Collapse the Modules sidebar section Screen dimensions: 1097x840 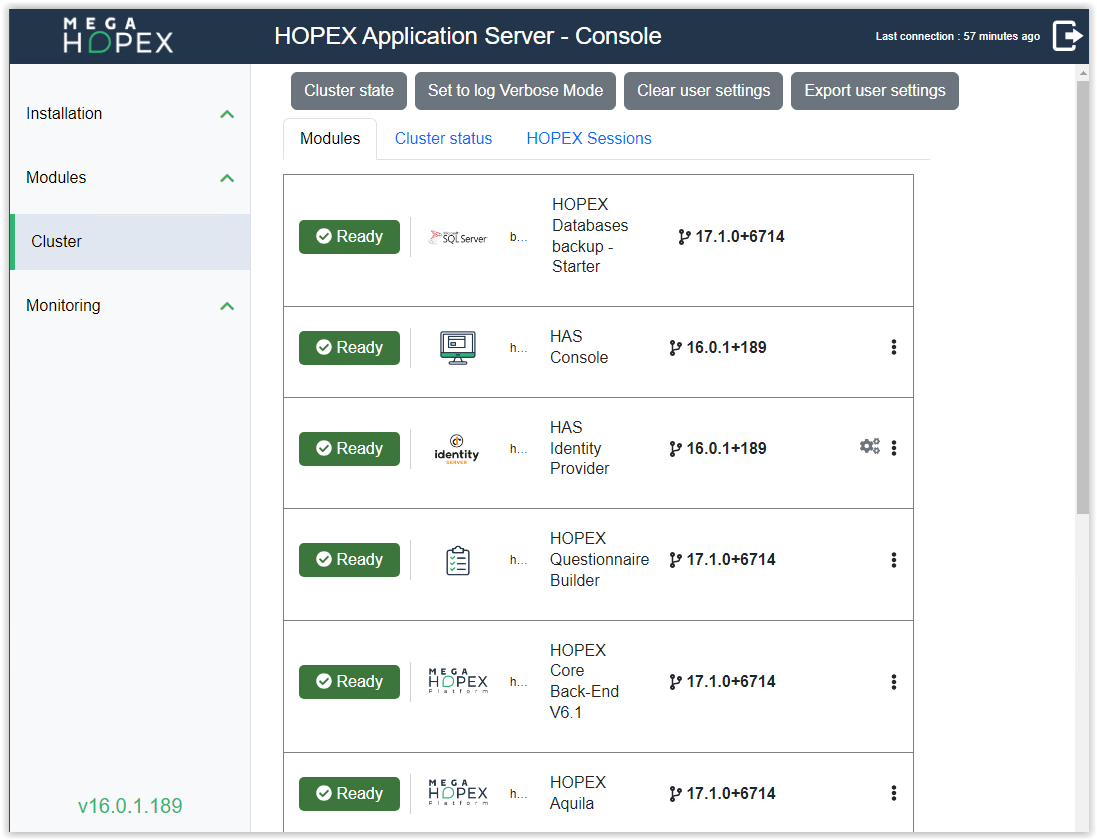(x=227, y=178)
